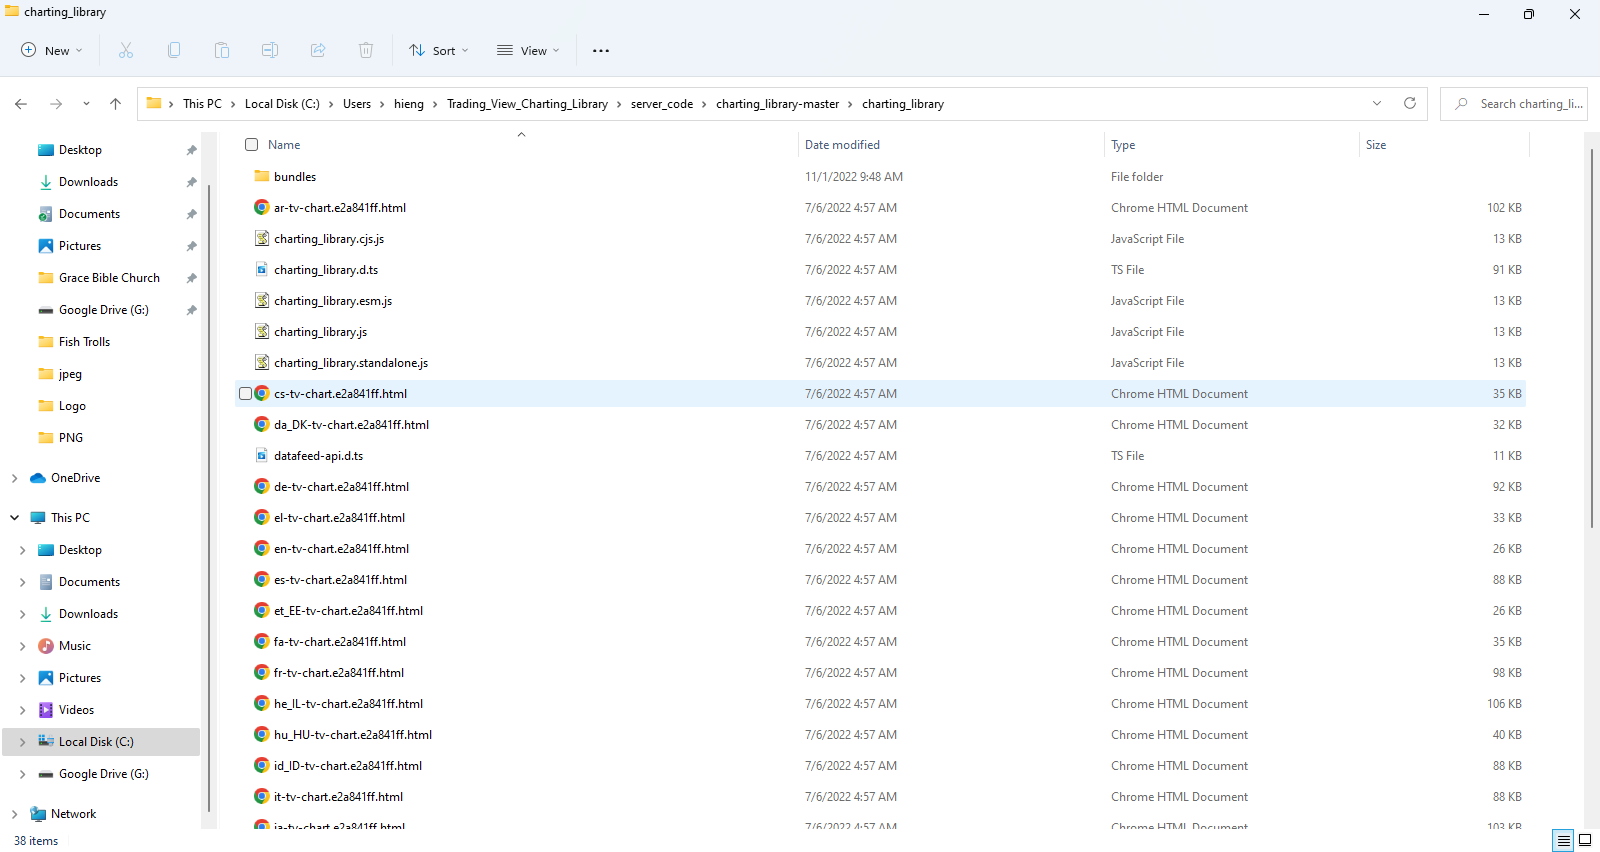Image resolution: width=1600 pixels, height=852 pixels.
Task: Expand Network tree node
Action: click(x=14, y=814)
